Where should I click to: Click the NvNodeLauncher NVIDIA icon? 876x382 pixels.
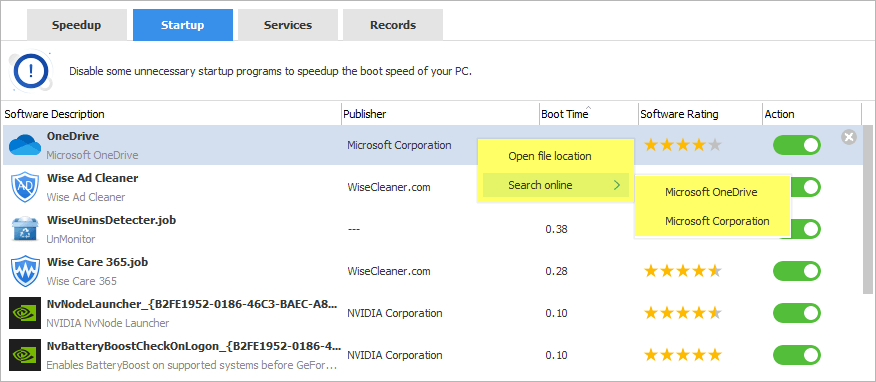click(25, 313)
